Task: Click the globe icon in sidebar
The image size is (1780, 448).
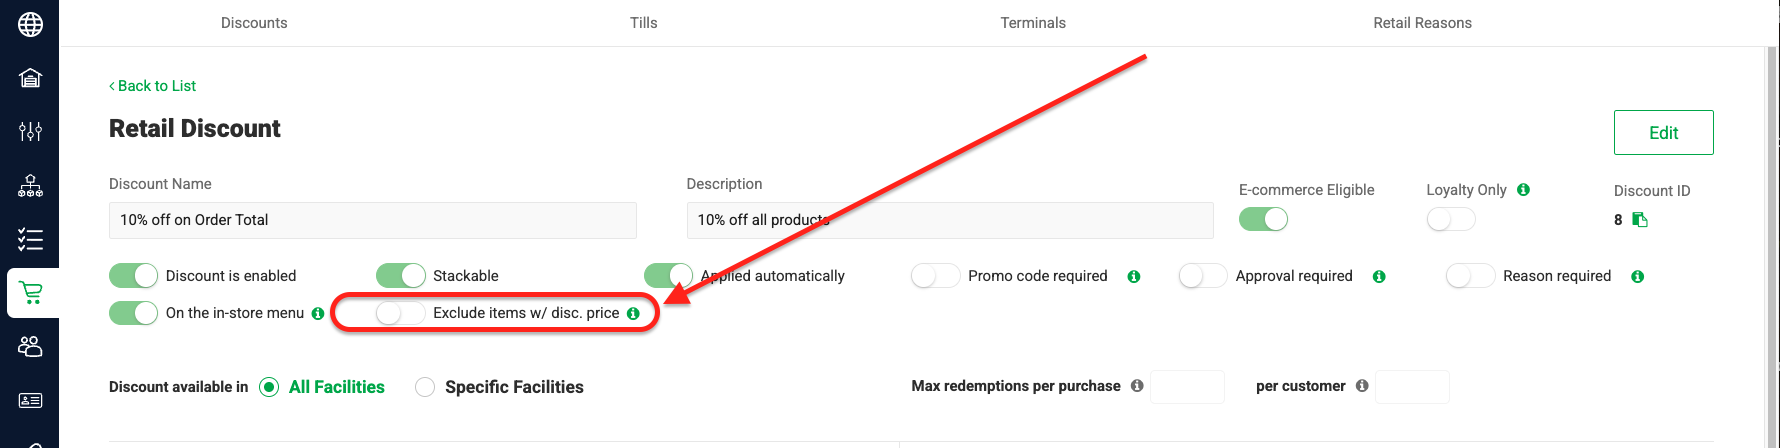Action: pos(30,24)
